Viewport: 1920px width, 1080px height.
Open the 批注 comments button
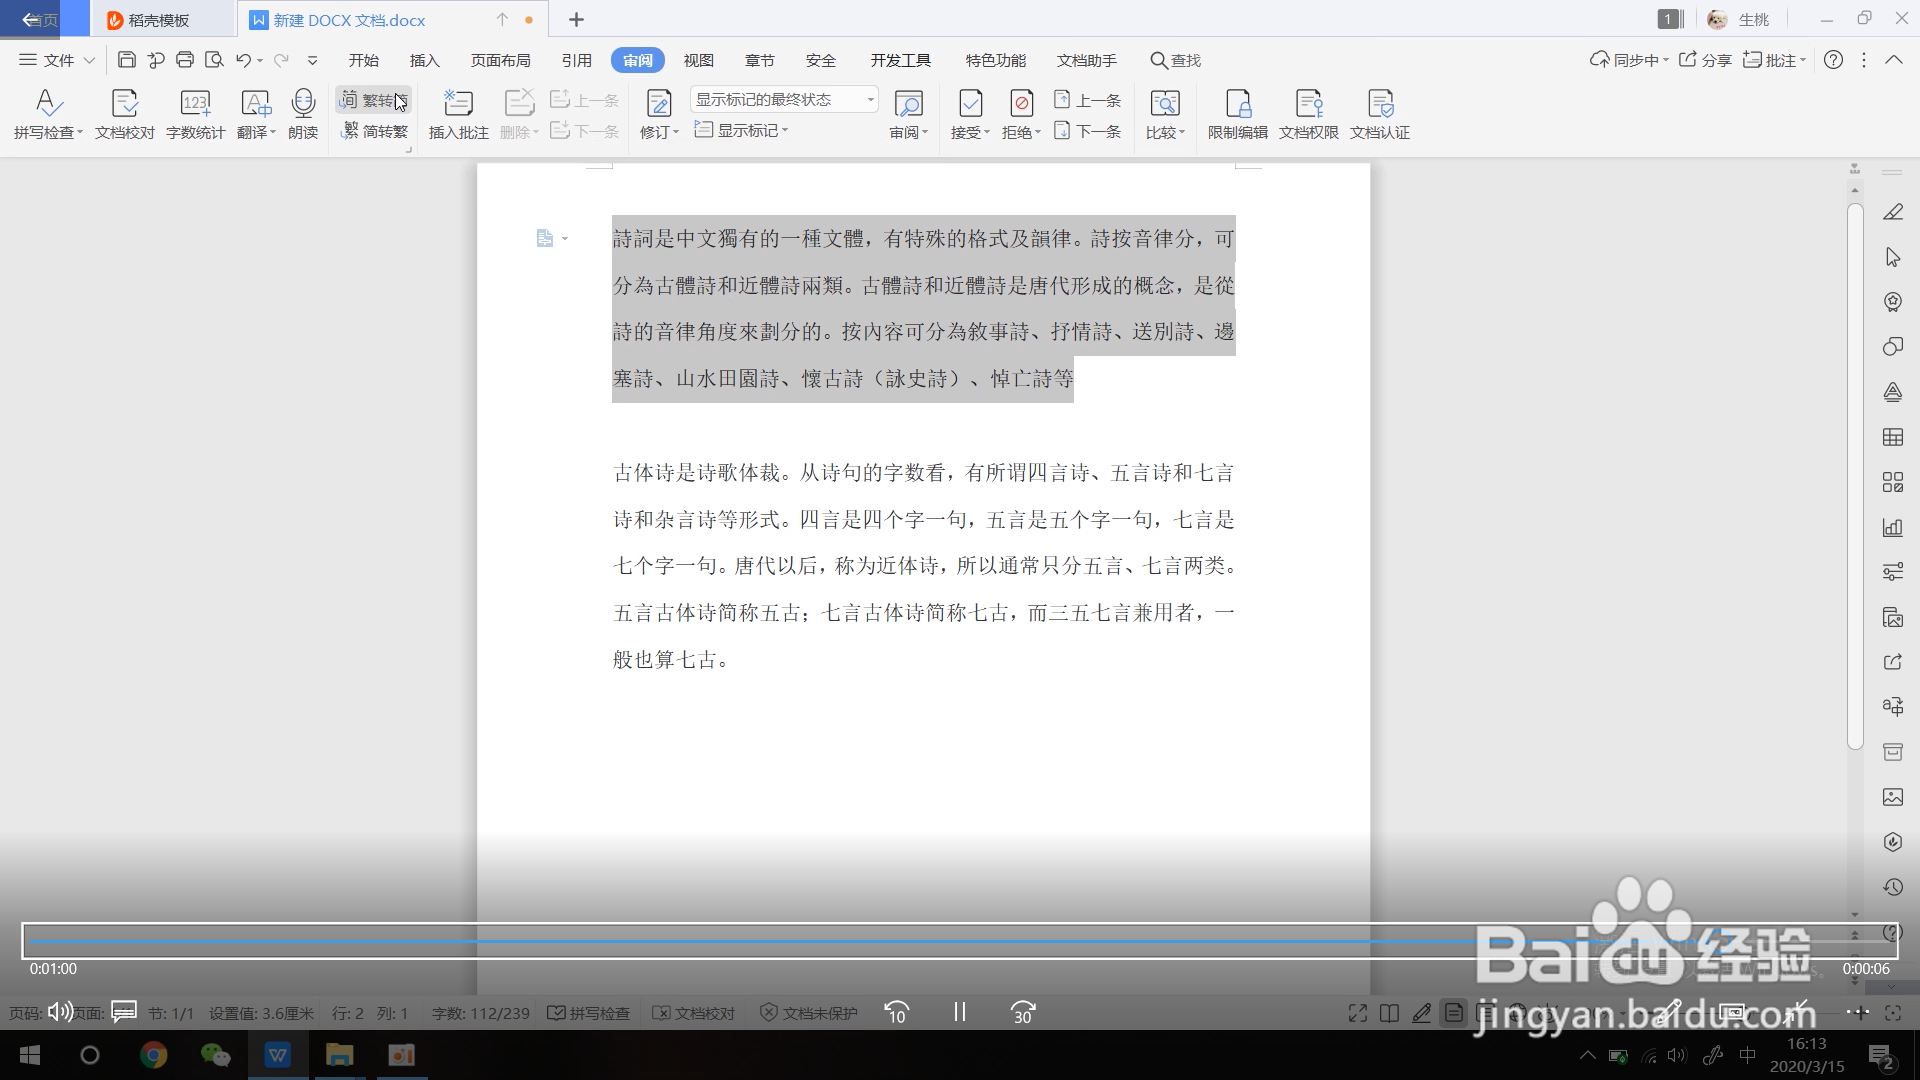1774,60
